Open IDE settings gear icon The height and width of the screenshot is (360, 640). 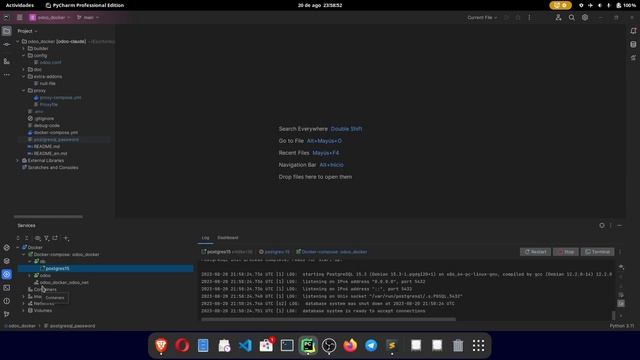pos(585,18)
